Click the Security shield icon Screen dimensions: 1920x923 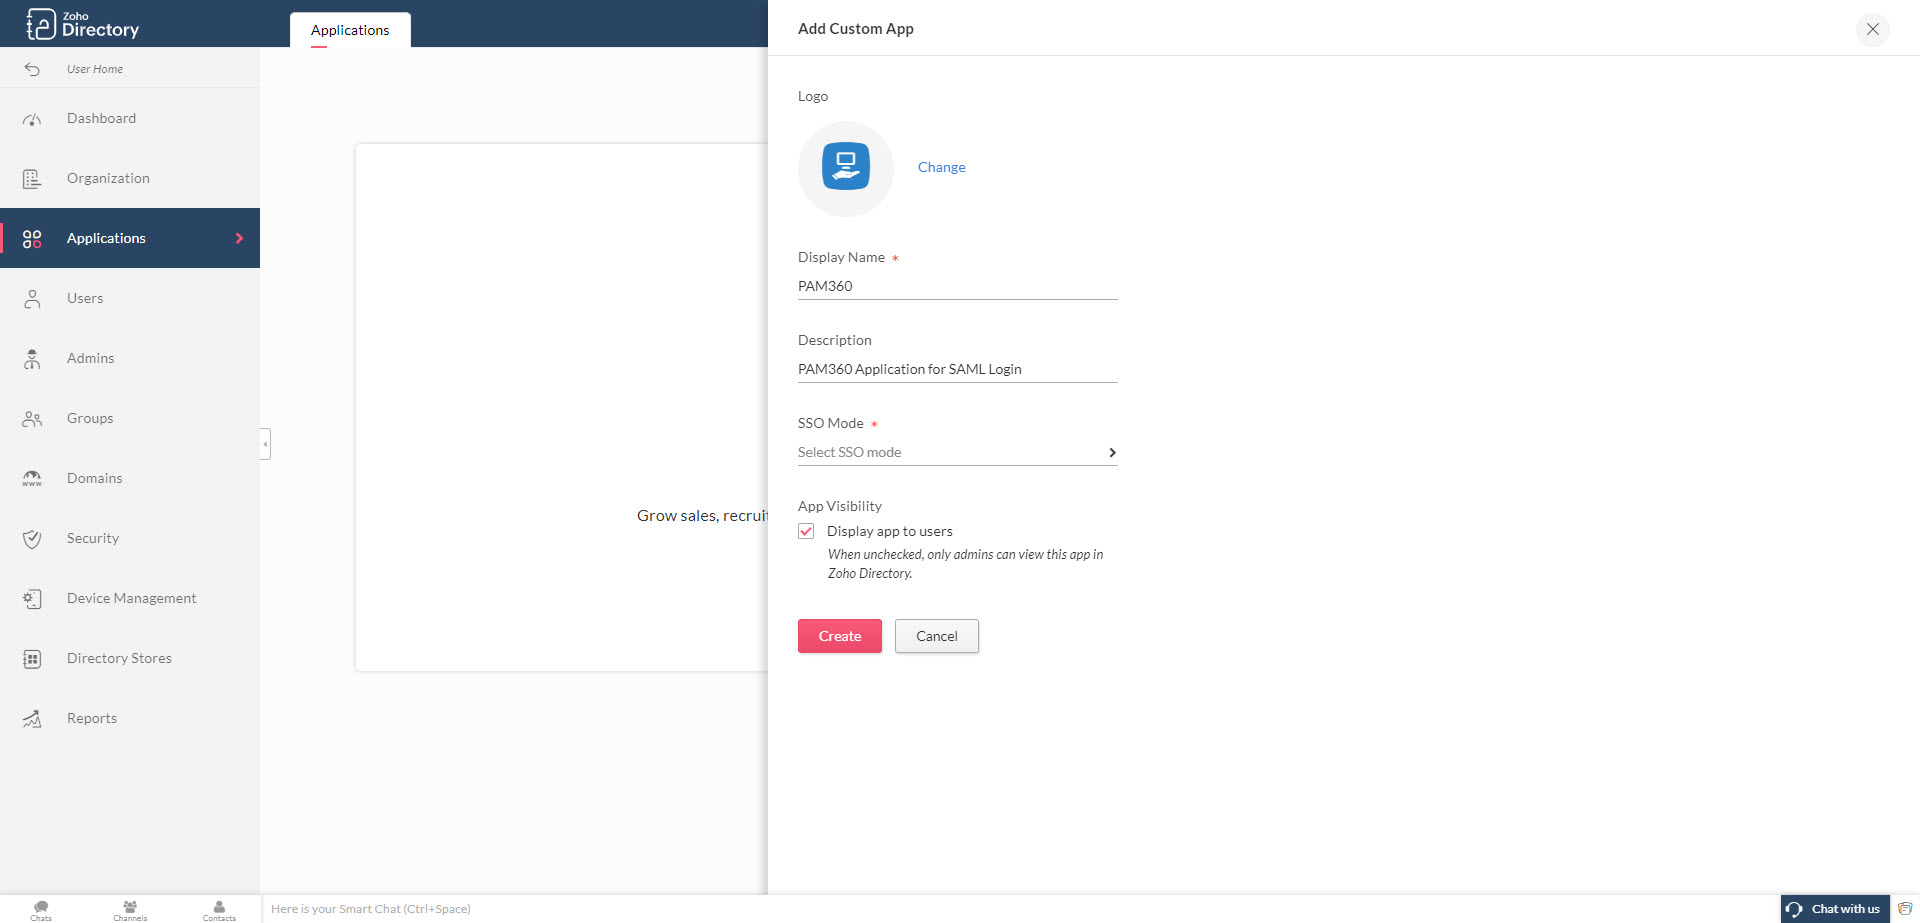[x=32, y=539]
